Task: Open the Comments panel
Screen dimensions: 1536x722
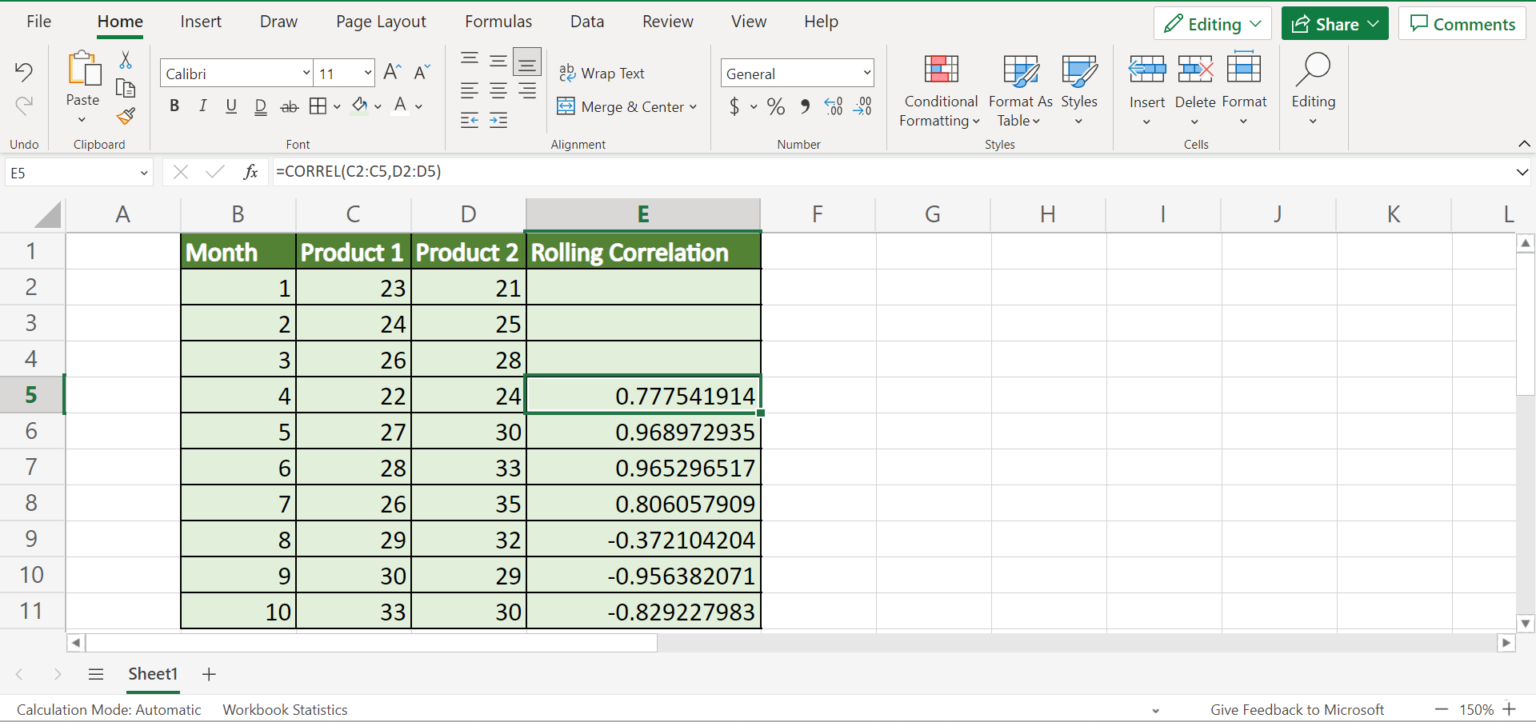Action: pos(1461,22)
